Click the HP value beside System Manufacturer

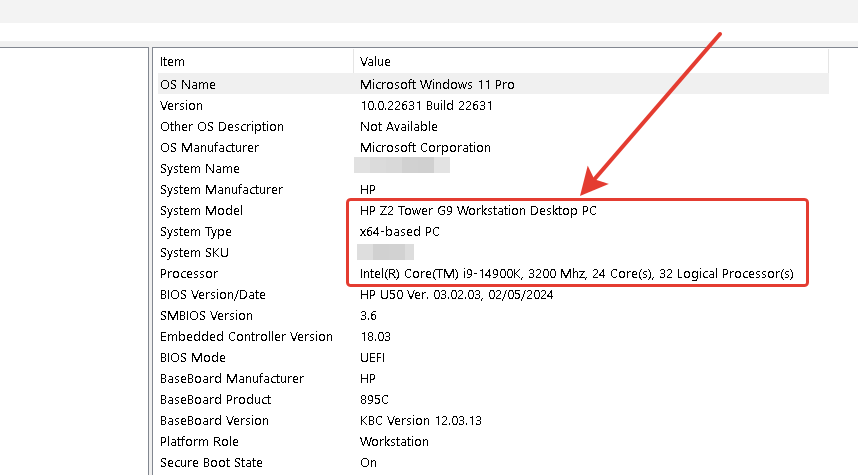pyautogui.click(x=368, y=189)
